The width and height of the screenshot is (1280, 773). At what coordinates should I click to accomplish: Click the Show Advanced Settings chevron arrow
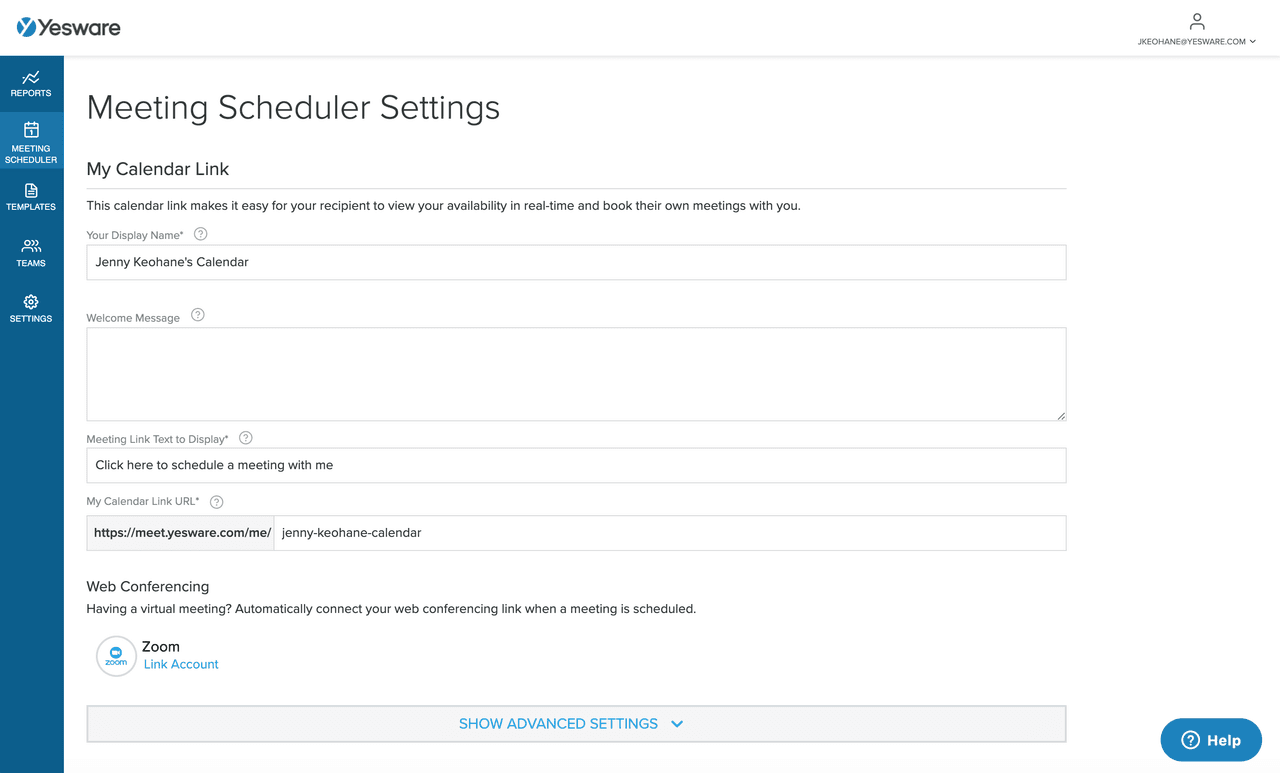click(676, 723)
